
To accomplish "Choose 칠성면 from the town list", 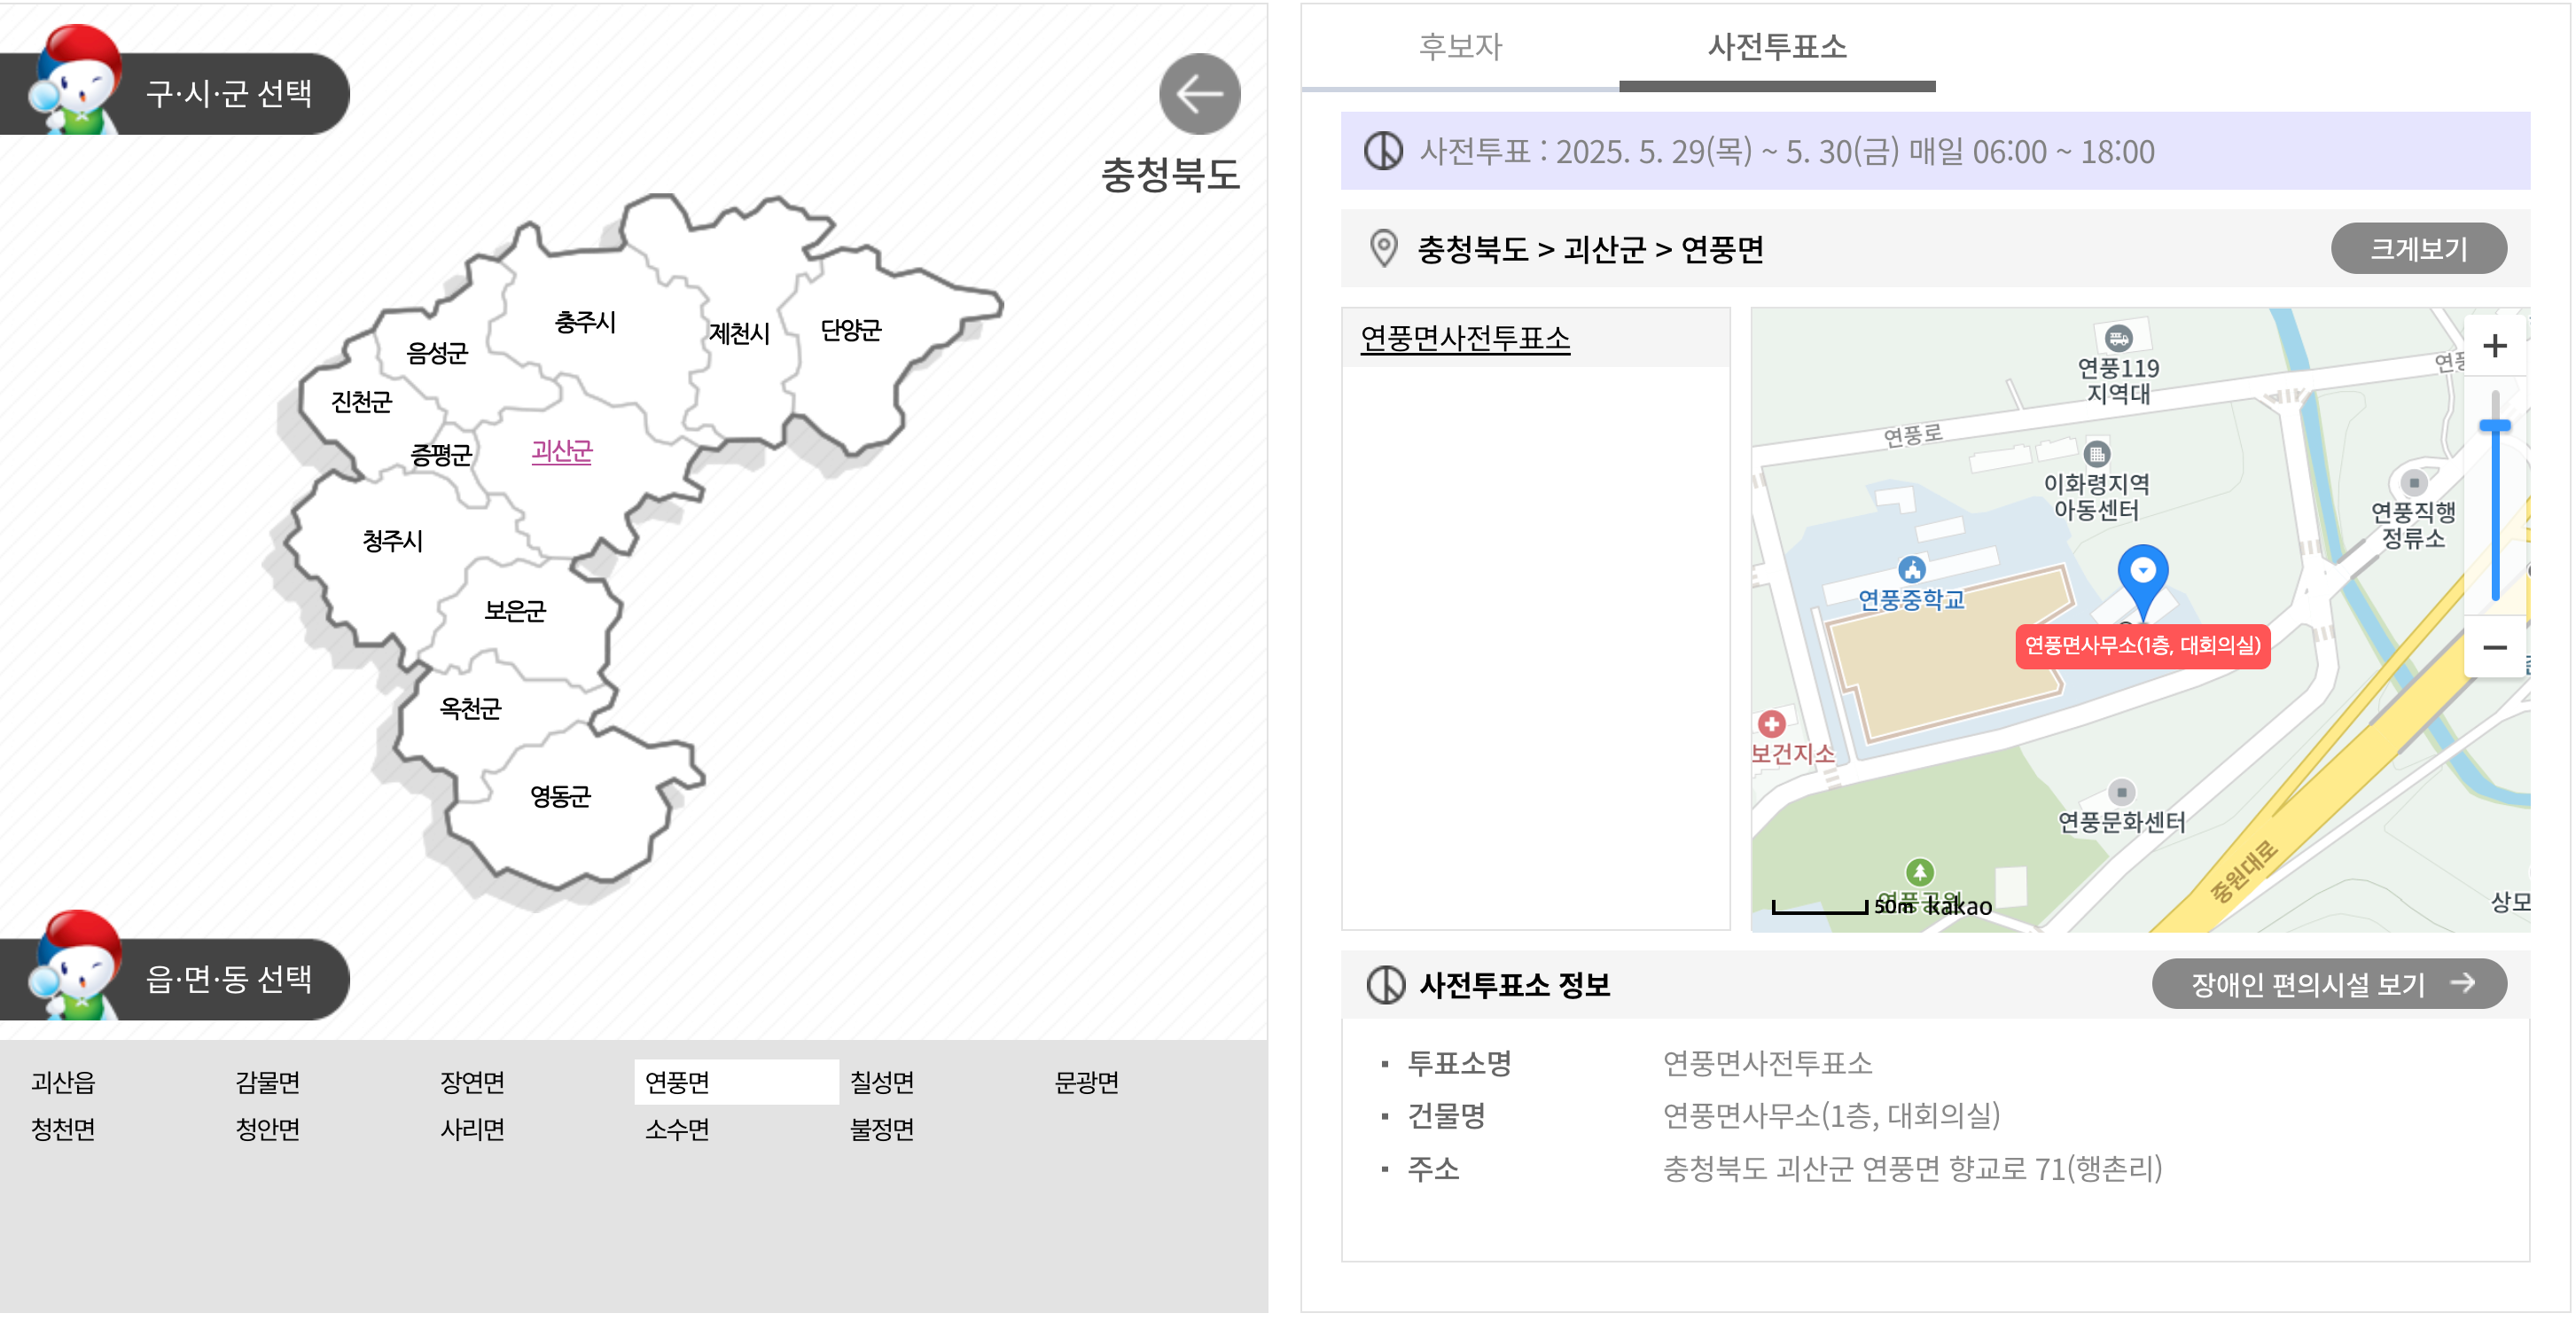I will [x=882, y=1082].
